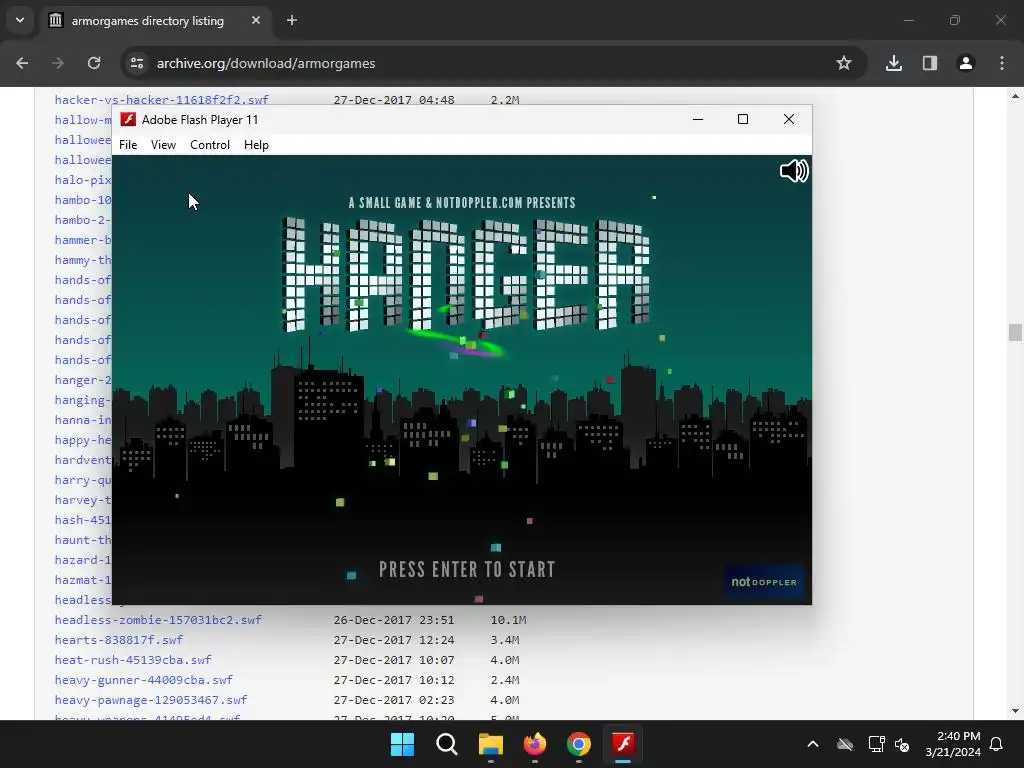Bookmark this page with the star icon
Image resolution: width=1024 pixels, height=768 pixels.
[x=844, y=63]
